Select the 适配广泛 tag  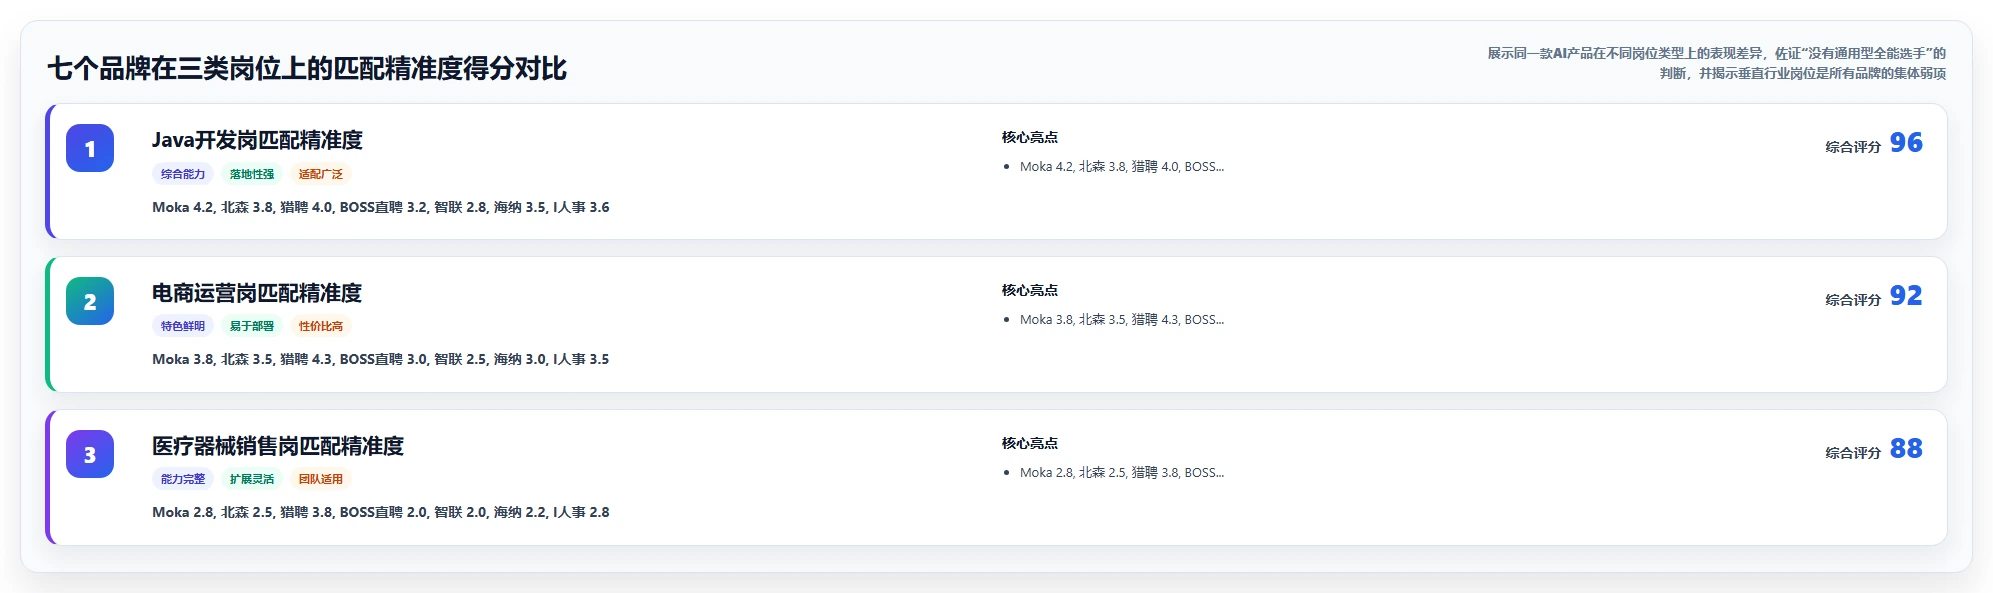[321, 174]
